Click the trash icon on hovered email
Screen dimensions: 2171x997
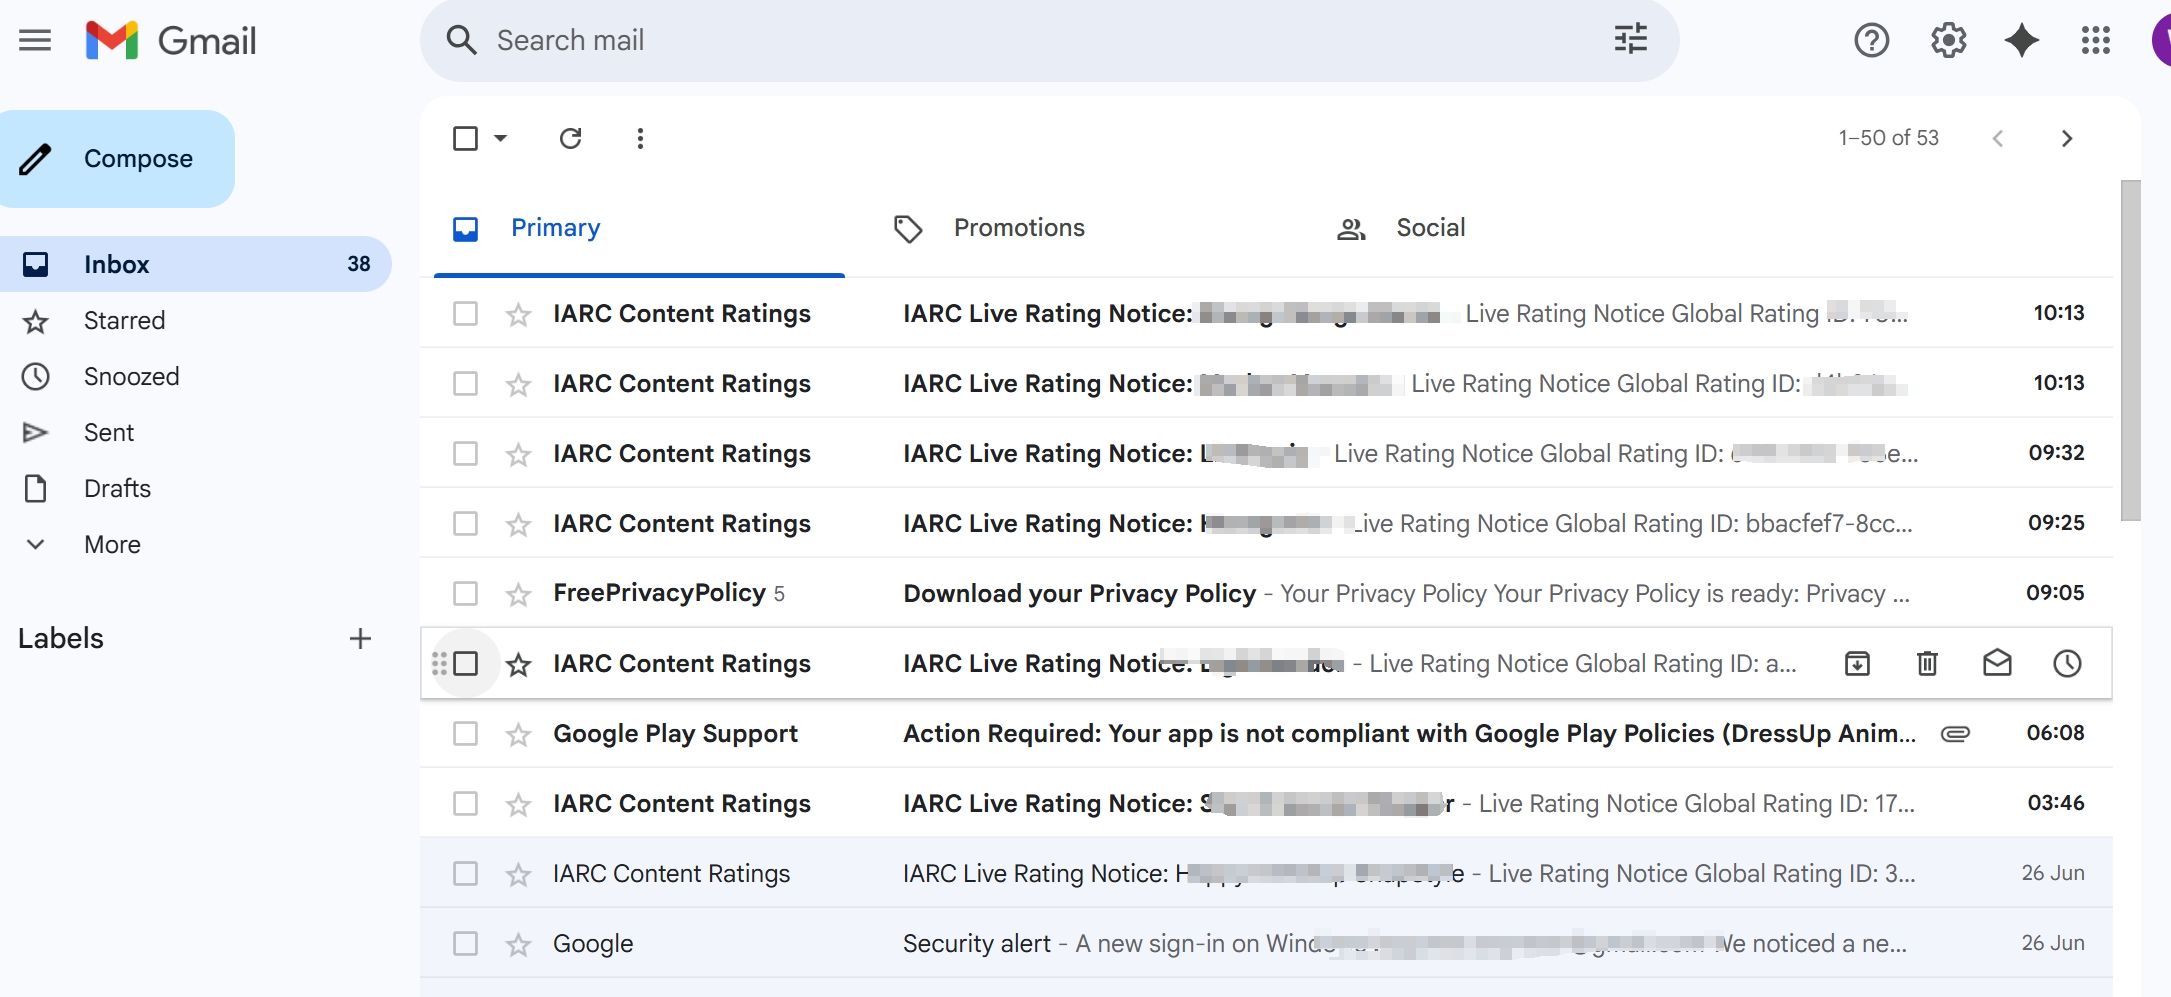(1927, 663)
